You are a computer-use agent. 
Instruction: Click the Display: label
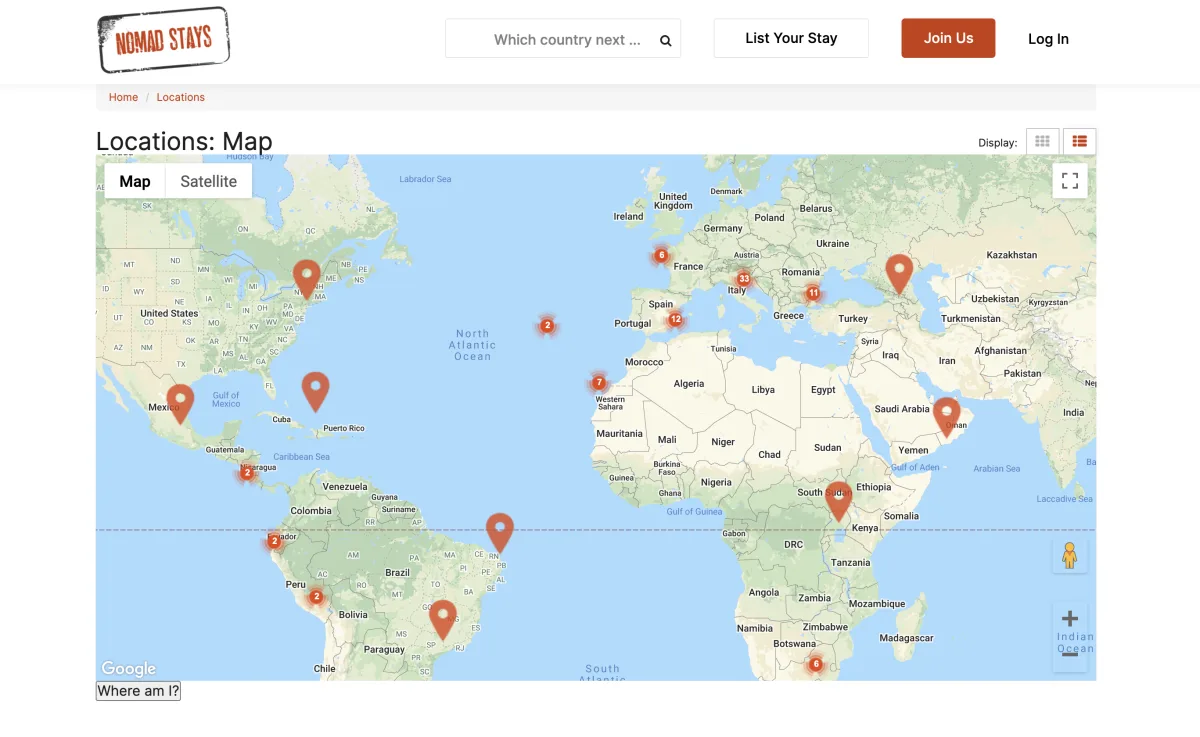point(998,143)
